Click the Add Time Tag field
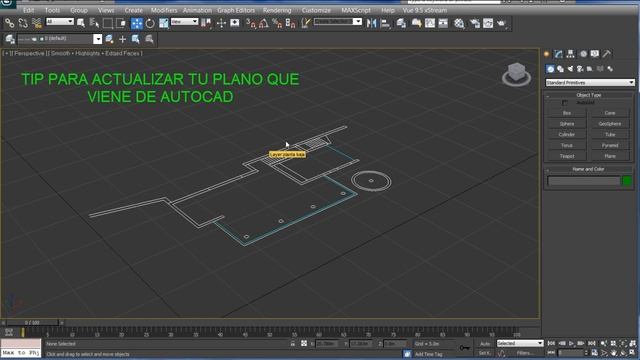The height and width of the screenshot is (360, 640). click(428, 354)
